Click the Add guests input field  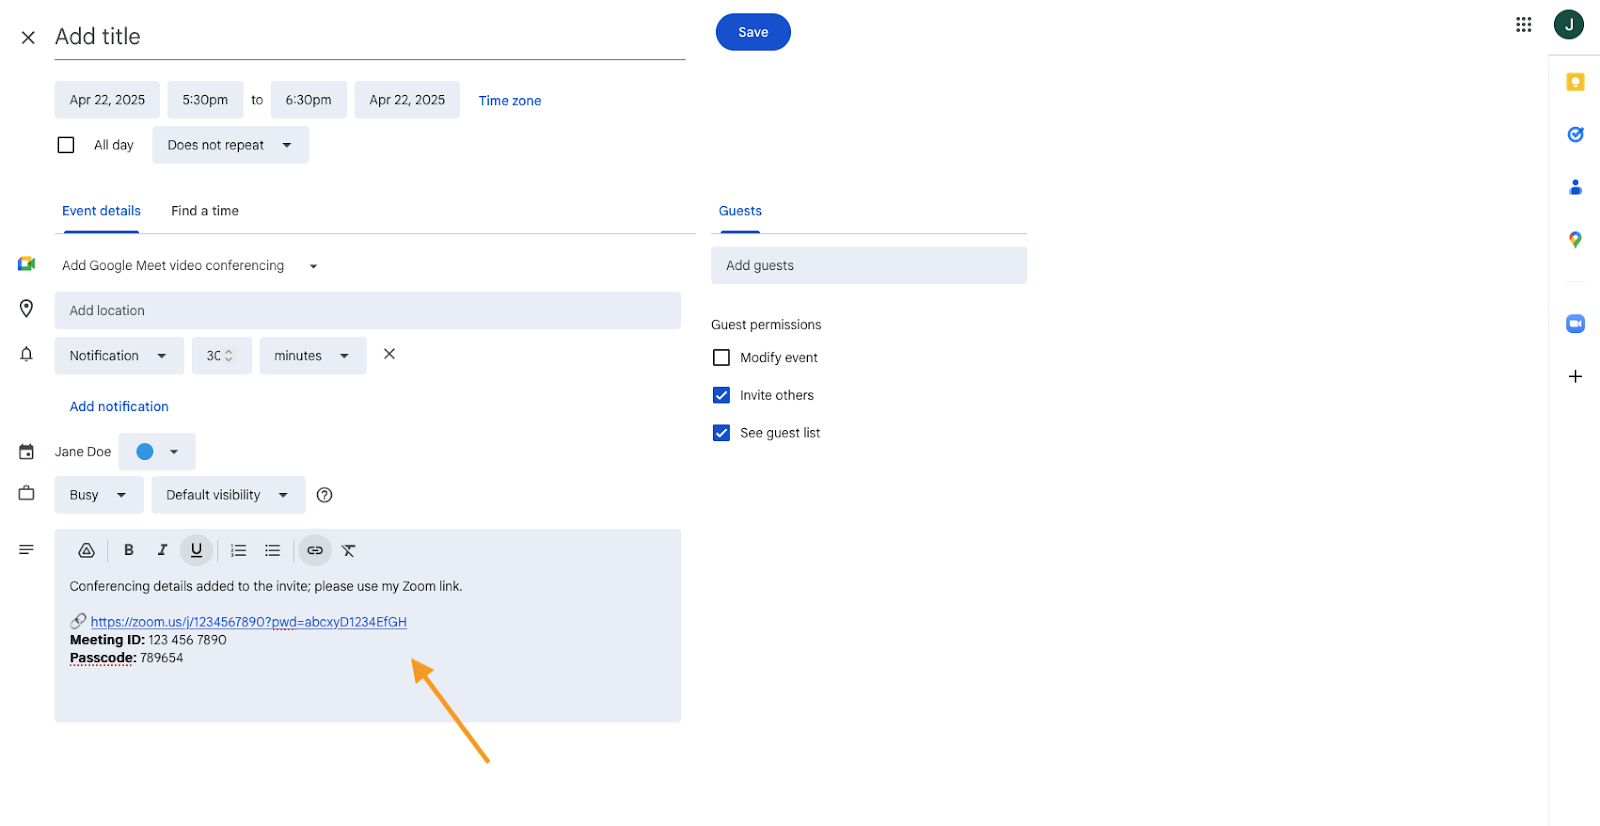(868, 266)
